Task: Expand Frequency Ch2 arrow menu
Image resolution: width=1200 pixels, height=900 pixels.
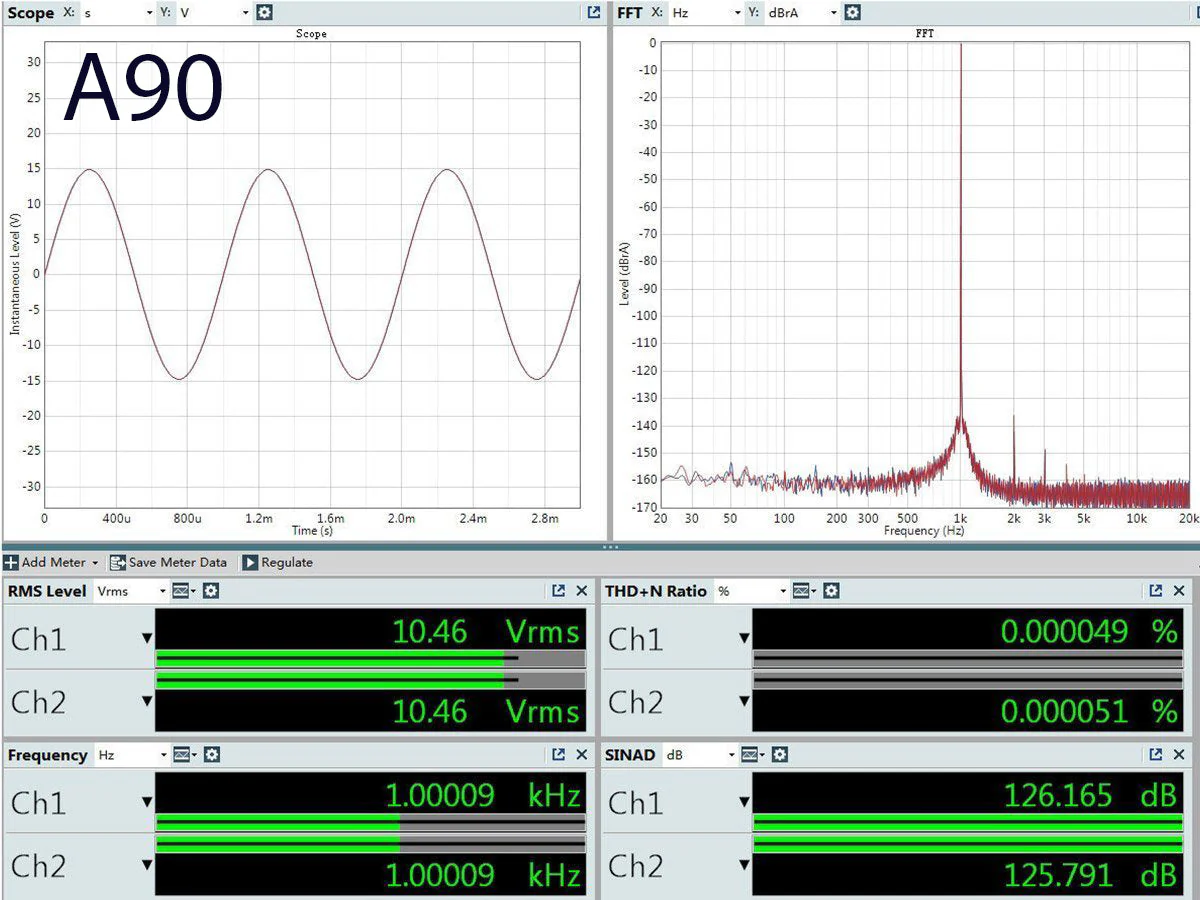Action: tap(147, 865)
